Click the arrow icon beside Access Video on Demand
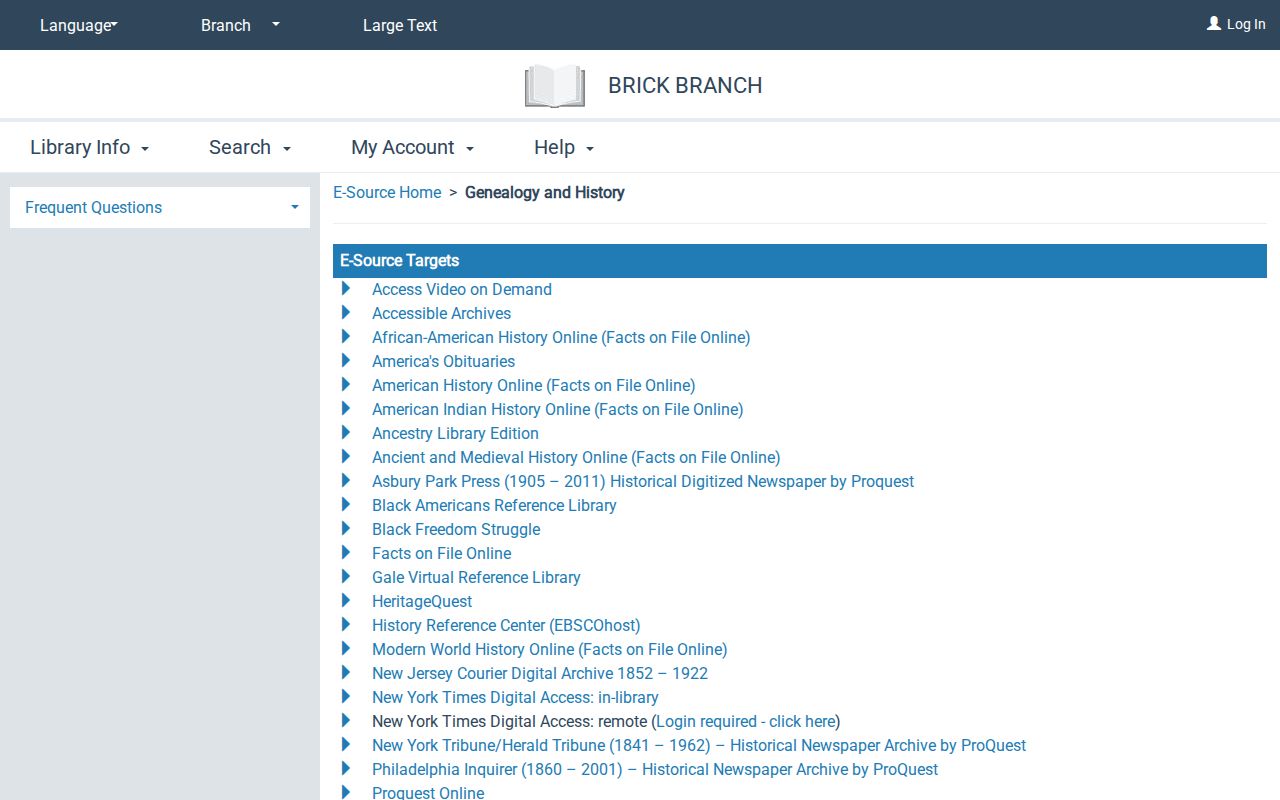 pyautogui.click(x=346, y=288)
